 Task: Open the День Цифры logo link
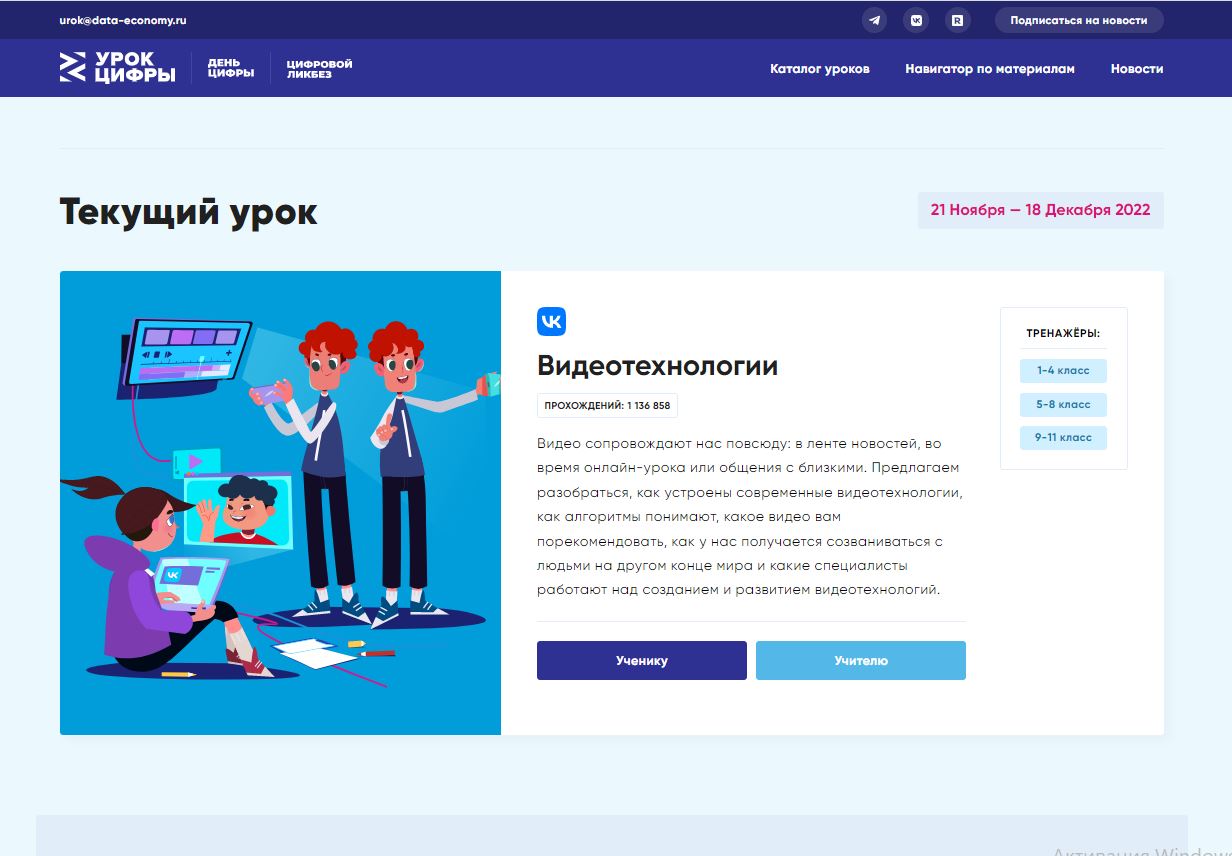click(230, 68)
